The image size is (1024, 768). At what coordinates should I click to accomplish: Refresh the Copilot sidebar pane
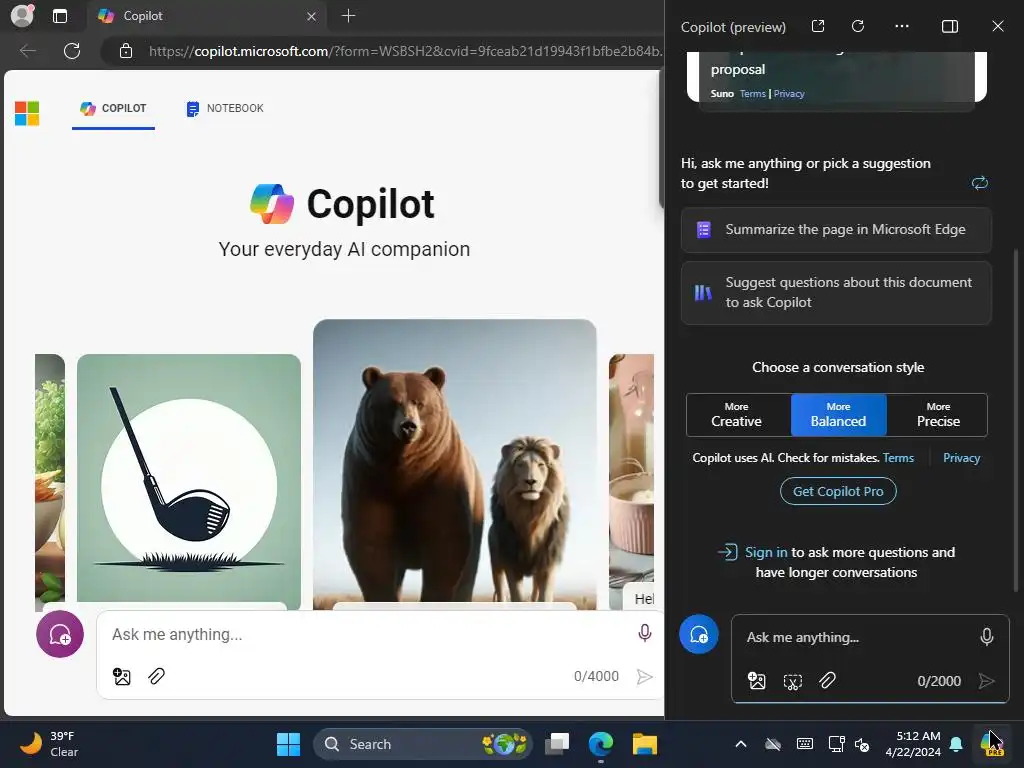point(858,26)
